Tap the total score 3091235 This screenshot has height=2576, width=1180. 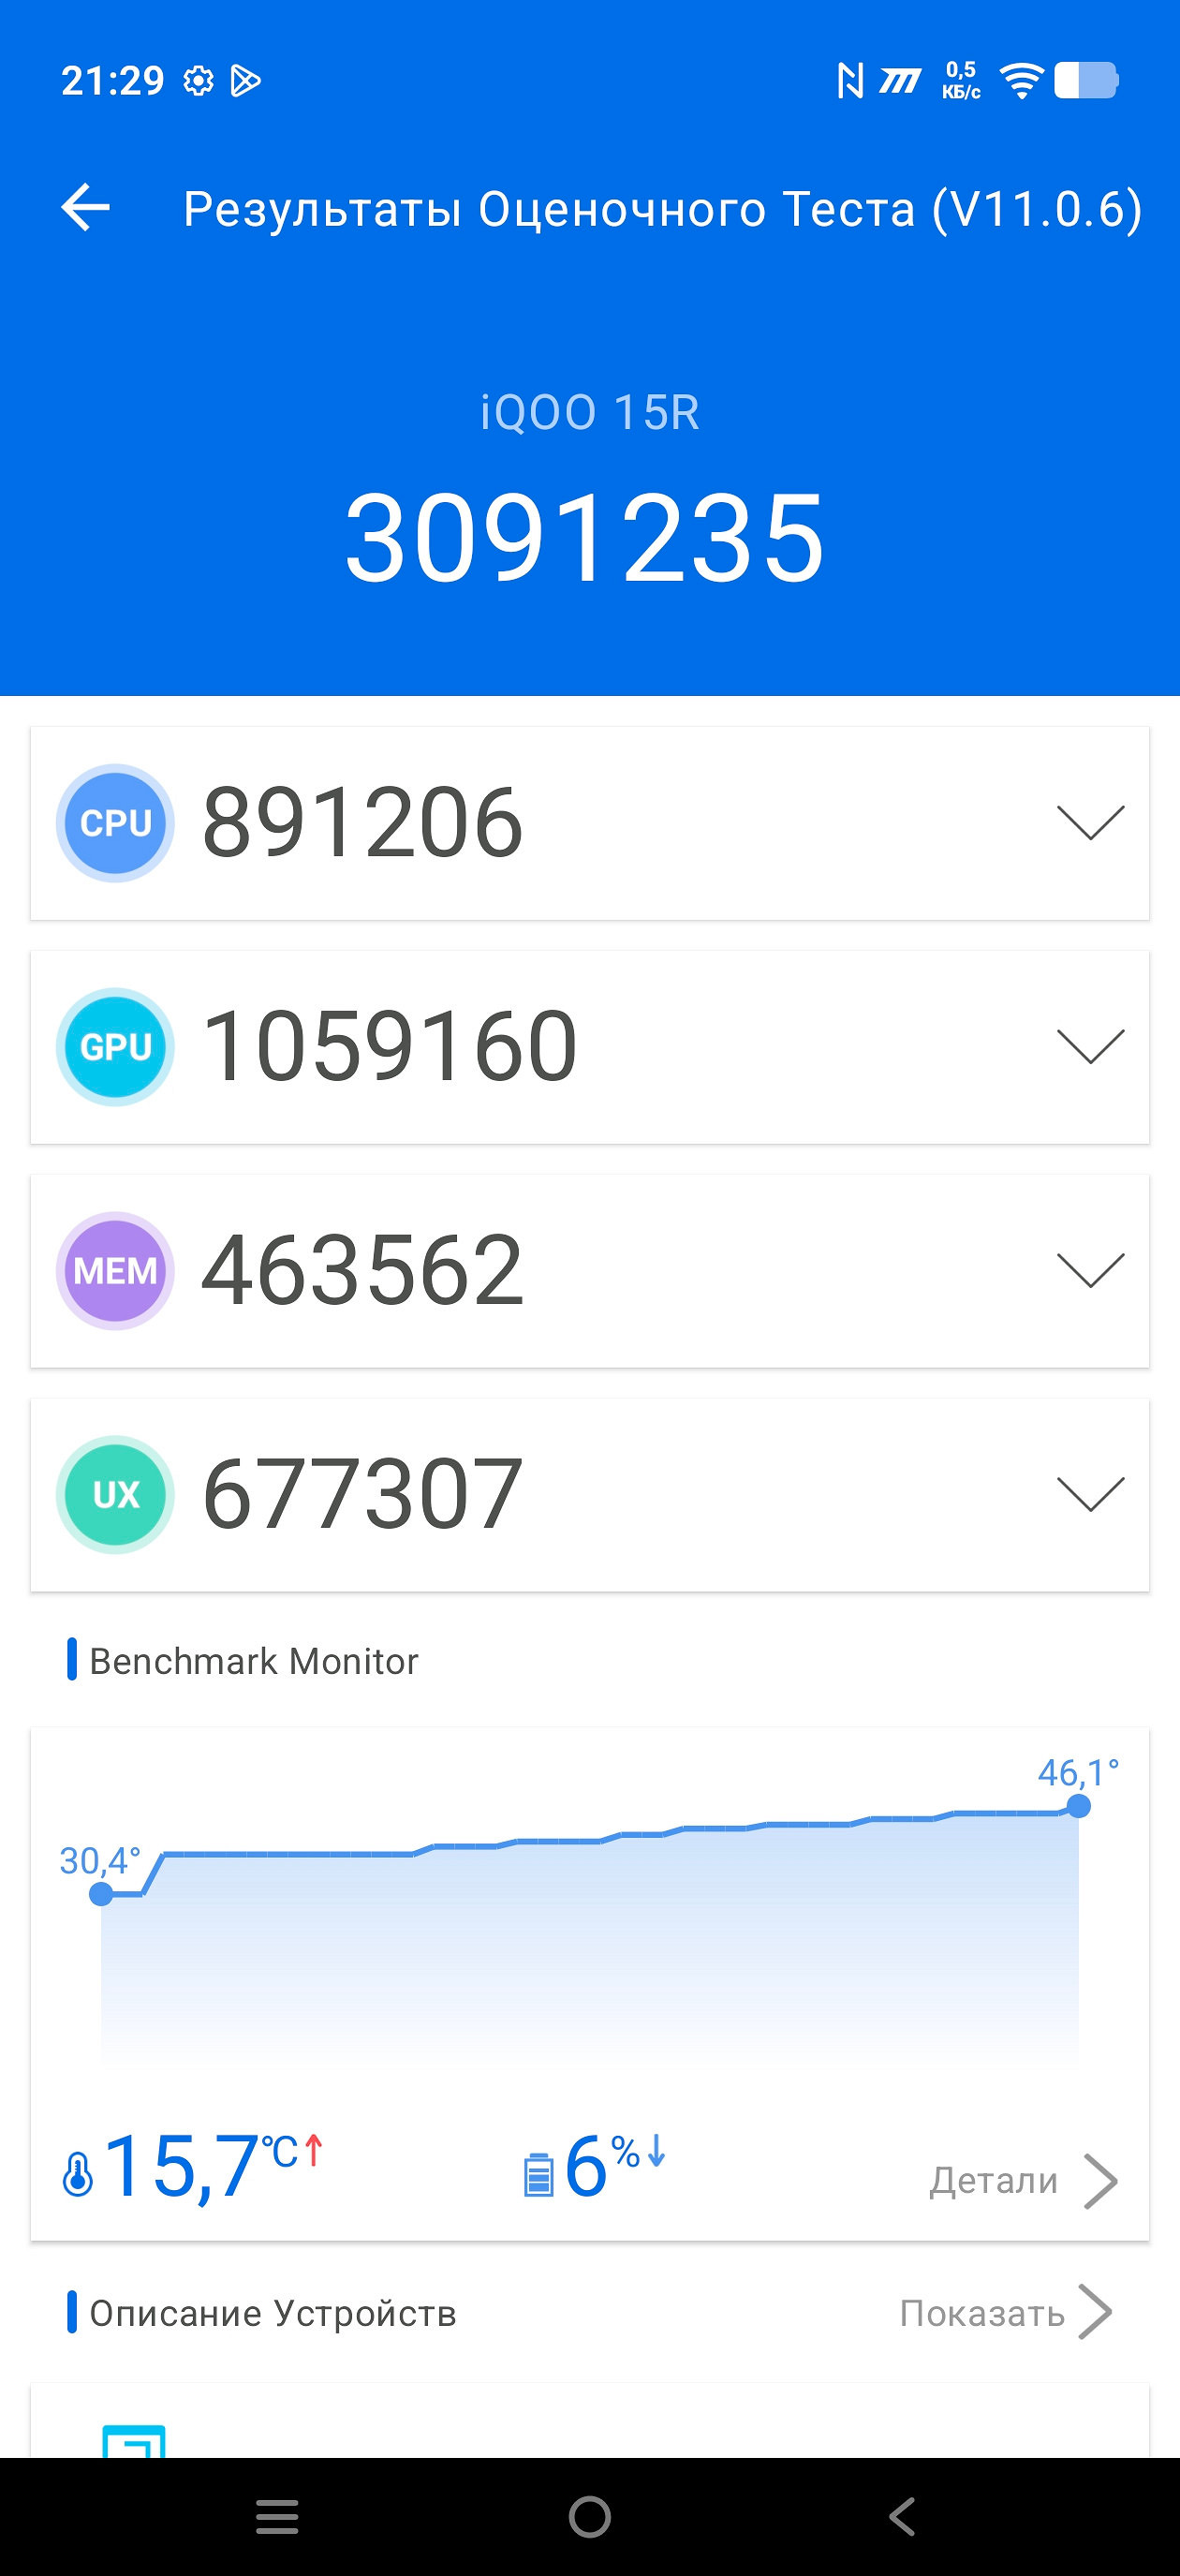pyautogui.click(x=586, y=539)
